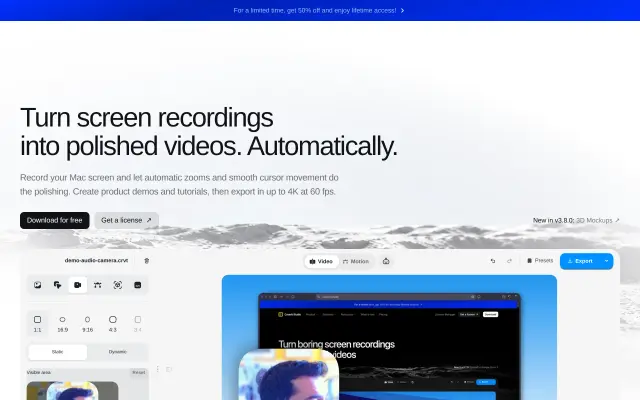Switch to the Video tab

coord(321,261)
